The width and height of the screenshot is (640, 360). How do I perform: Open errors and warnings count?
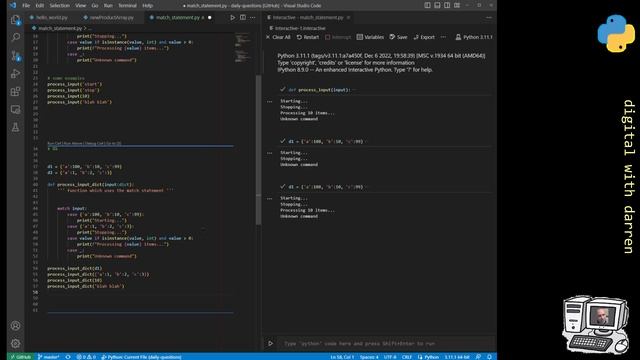point(86,357)
